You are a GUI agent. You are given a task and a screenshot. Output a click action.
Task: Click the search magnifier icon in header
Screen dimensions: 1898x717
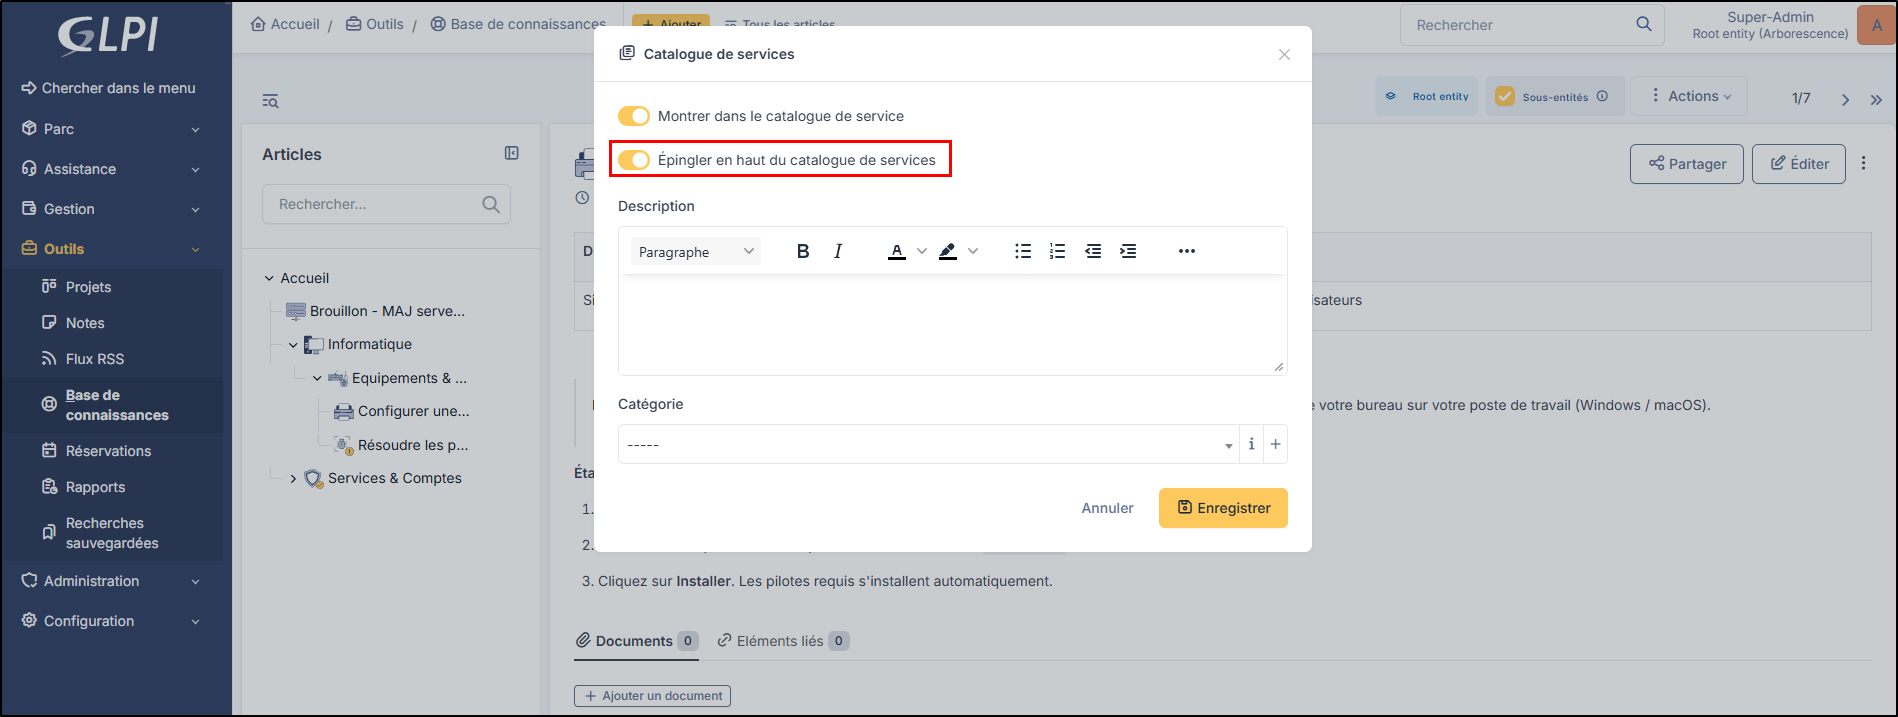coord(1644,24)
